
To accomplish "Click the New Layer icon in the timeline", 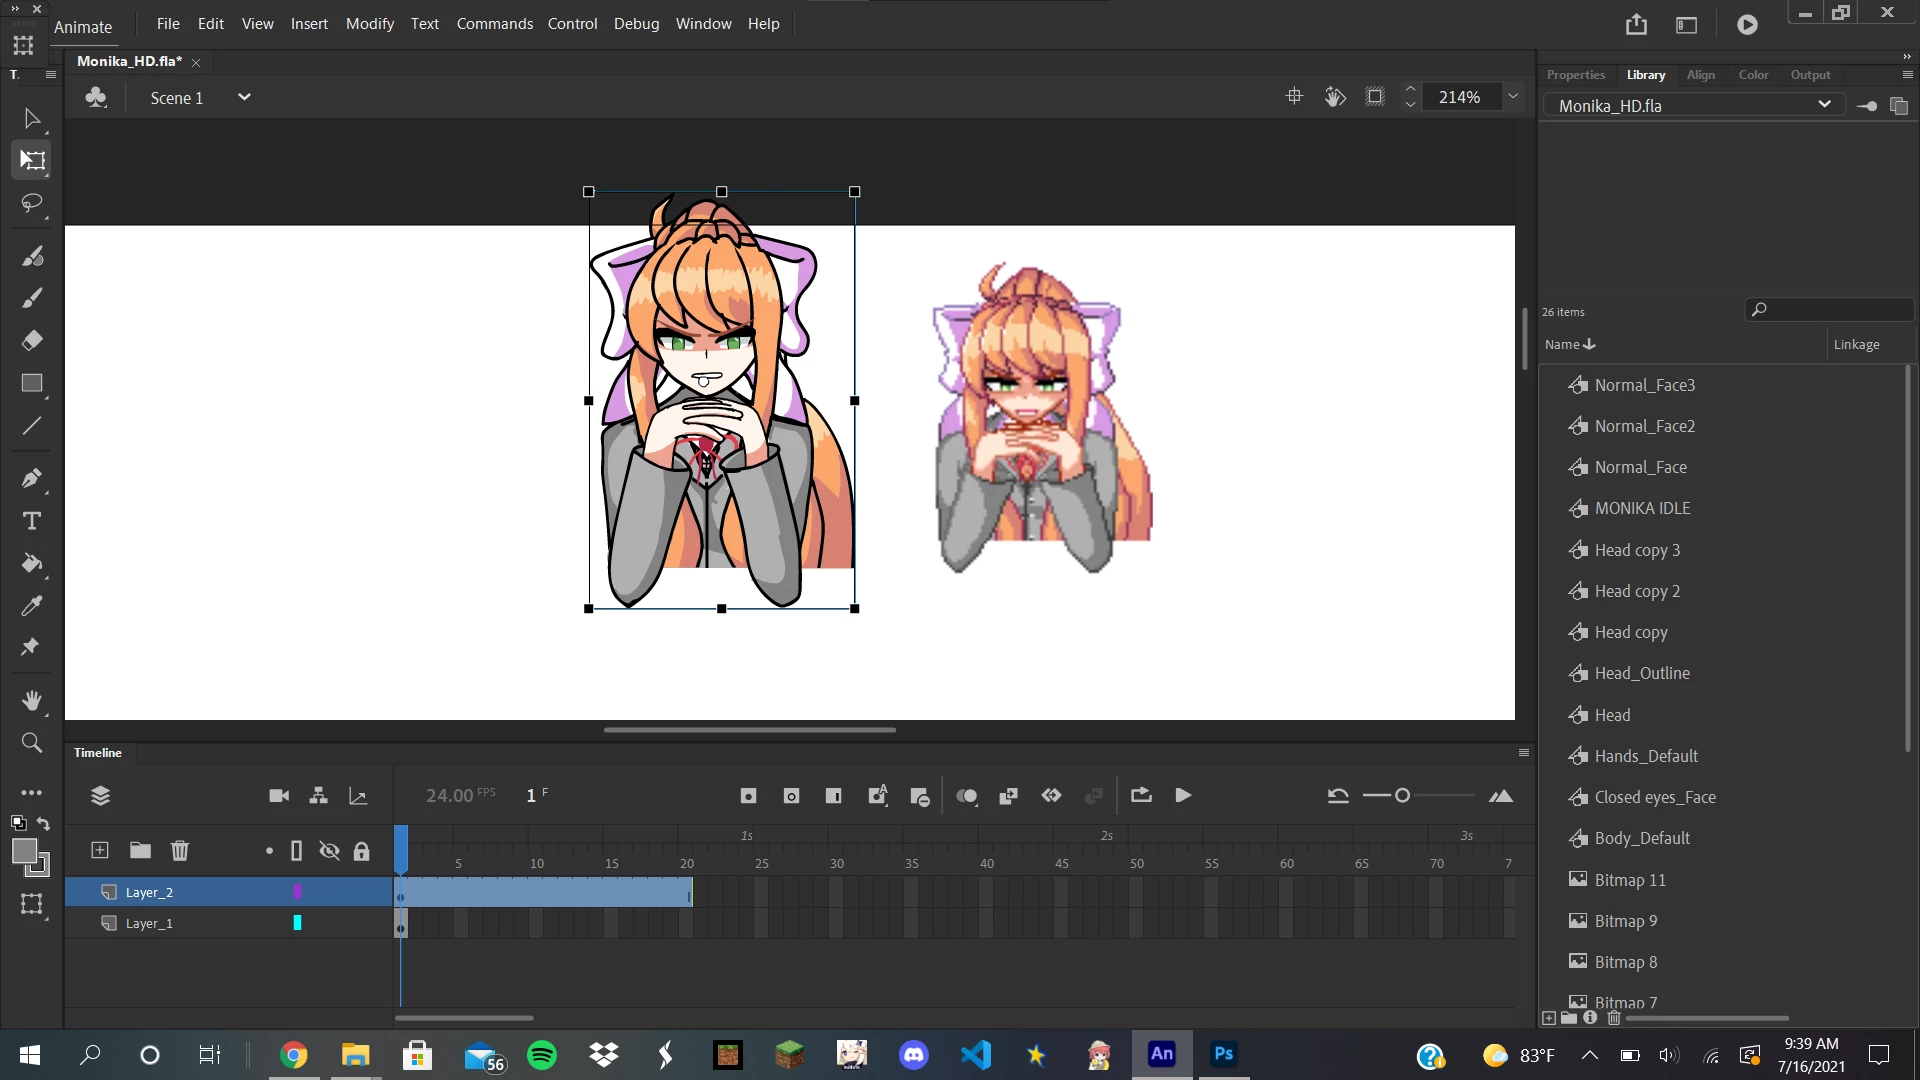I will [100, 850].
